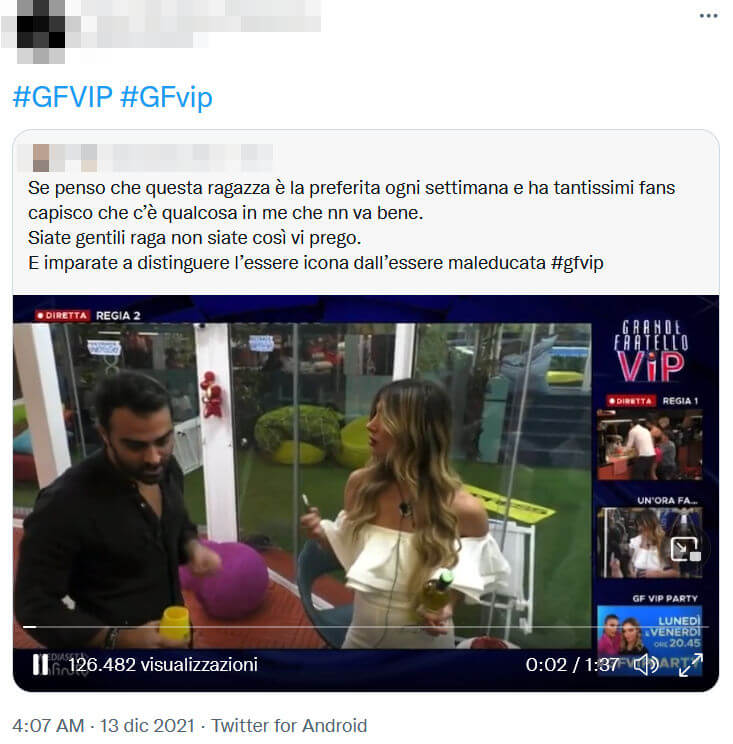The height and width of the screenshot is (744, 733).
Task: Open quoted tweet author's avatar
Action: click(41, 158)
